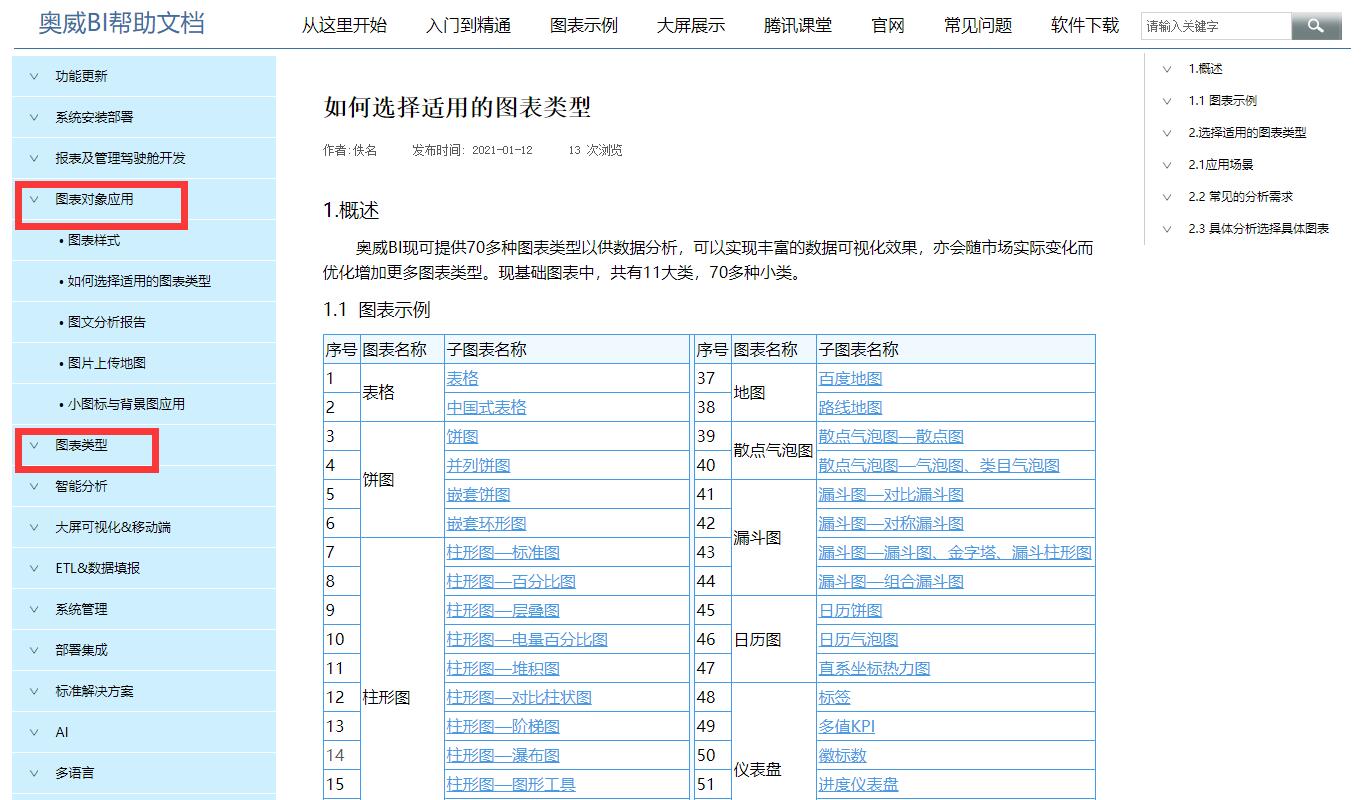Expand the 图表类型 sidebar section
Screen dimensions: 1364x800
[81, 445]
